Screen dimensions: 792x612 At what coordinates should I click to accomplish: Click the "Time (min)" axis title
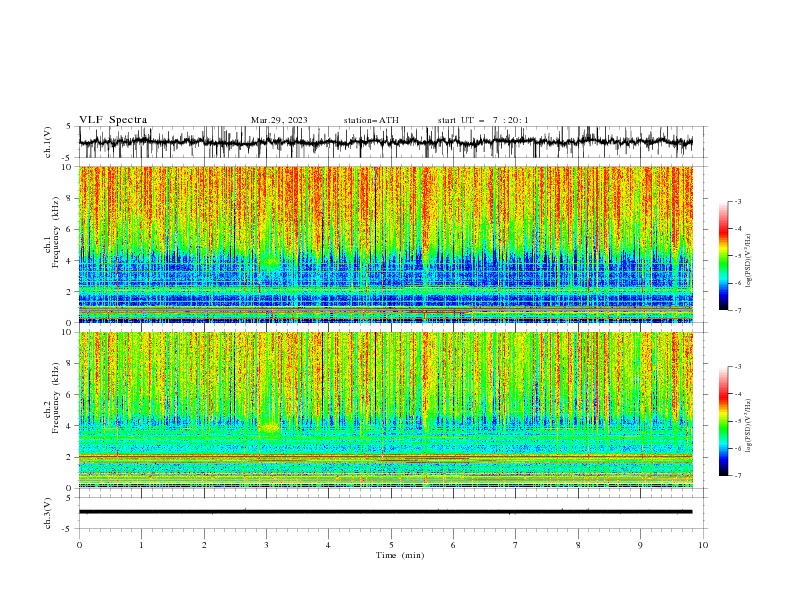[400, 555]
